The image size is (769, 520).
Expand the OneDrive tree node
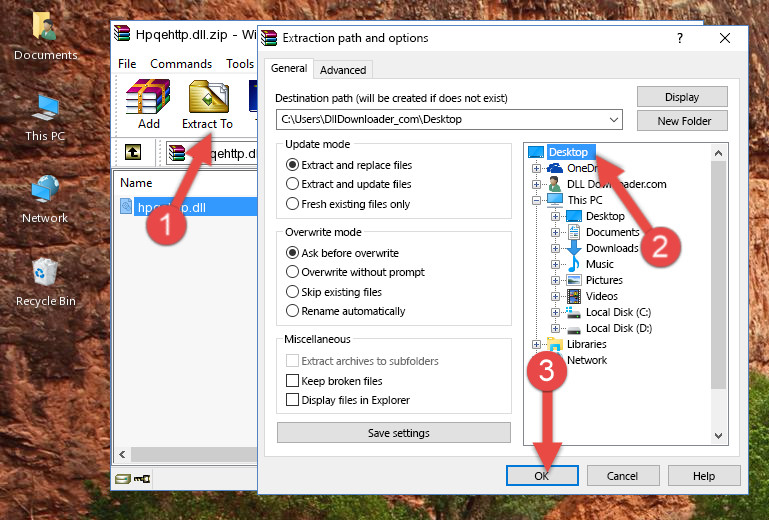(x=537, y=168)
